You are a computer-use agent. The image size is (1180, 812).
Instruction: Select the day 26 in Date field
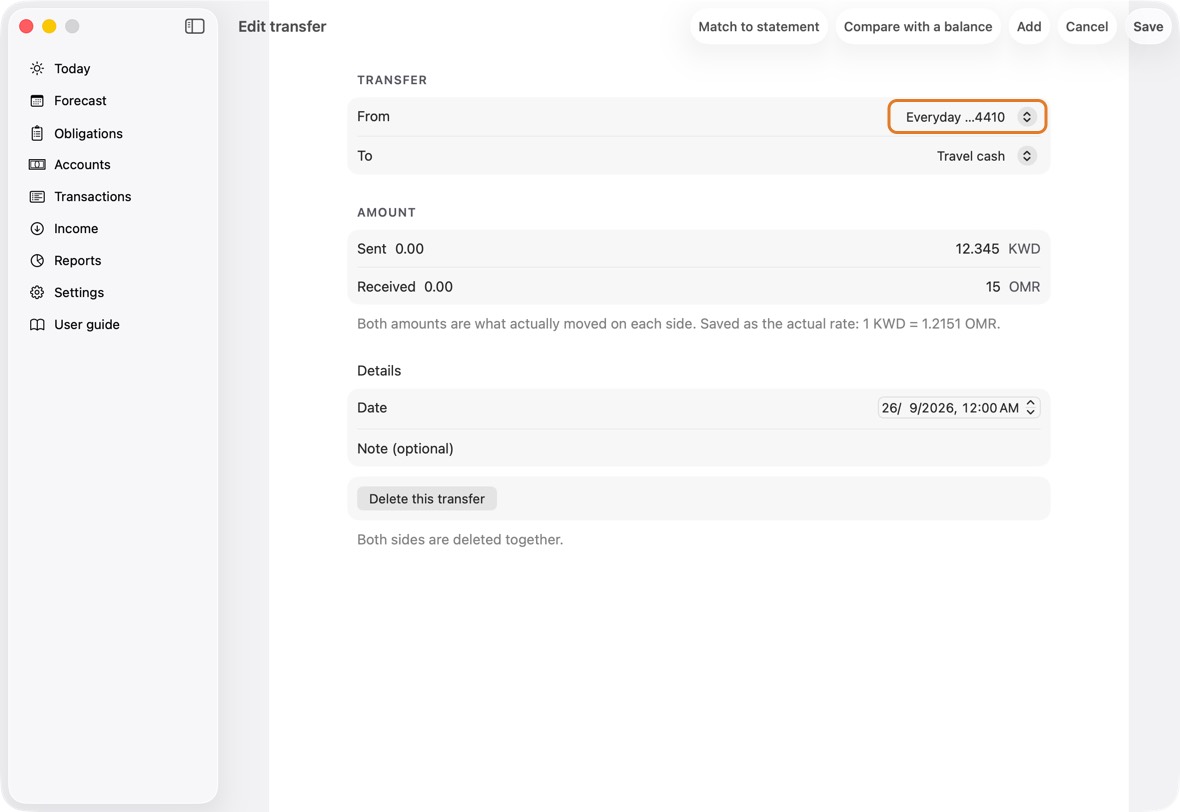click(x=890, y=408)
